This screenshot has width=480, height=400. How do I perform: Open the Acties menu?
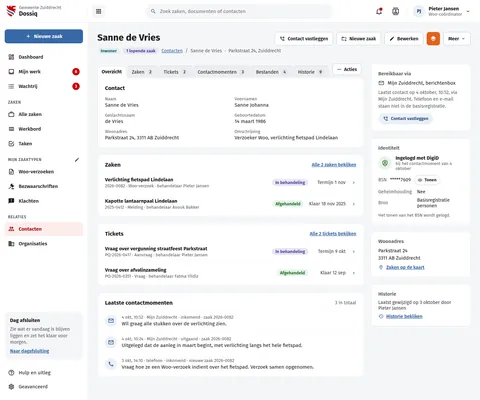pyautogui.click(x=347, y=69)
